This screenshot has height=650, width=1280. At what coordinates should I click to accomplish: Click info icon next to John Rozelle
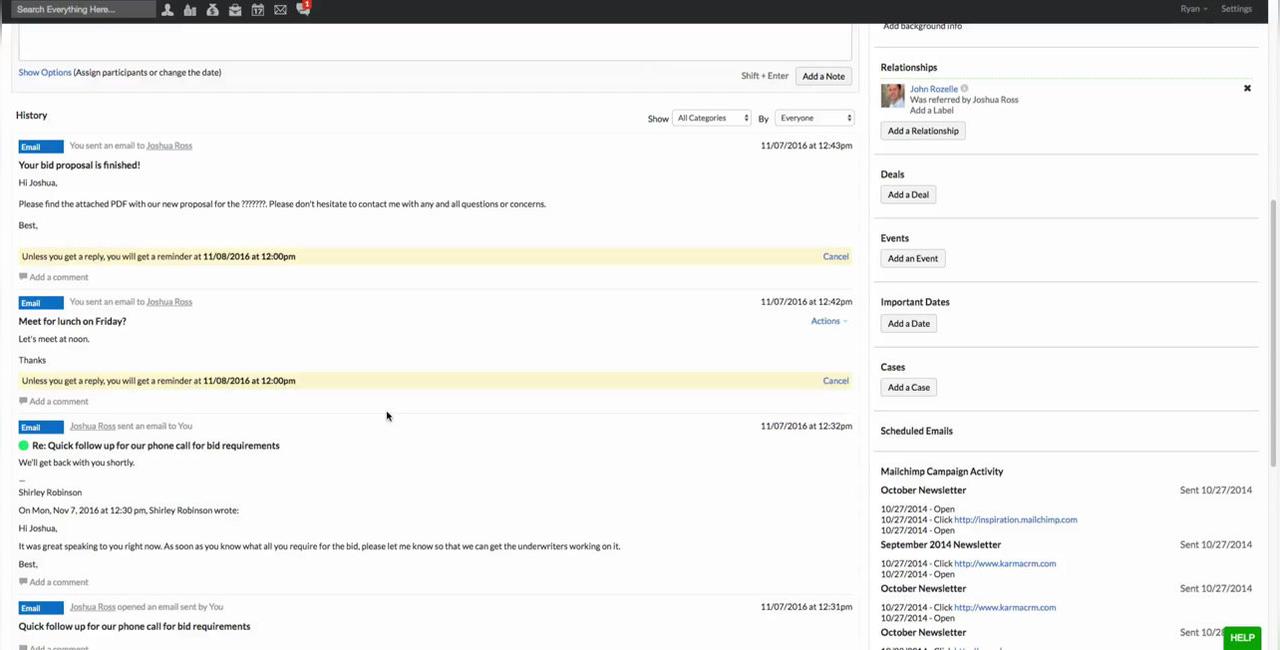(964, 89)
